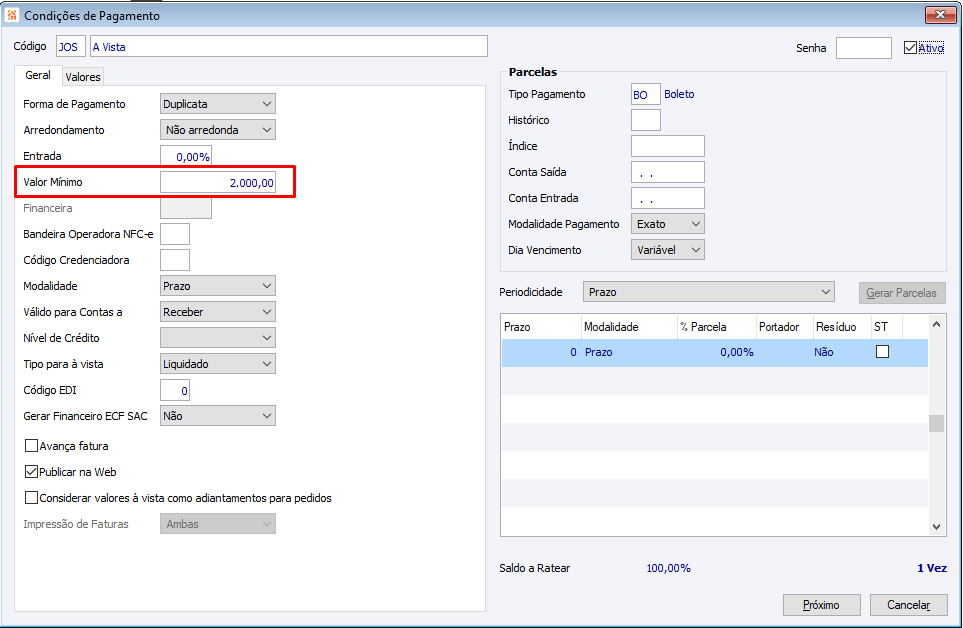Enable the Avança fatura checkbox
963x628 pixels.
tap(31, 446)
